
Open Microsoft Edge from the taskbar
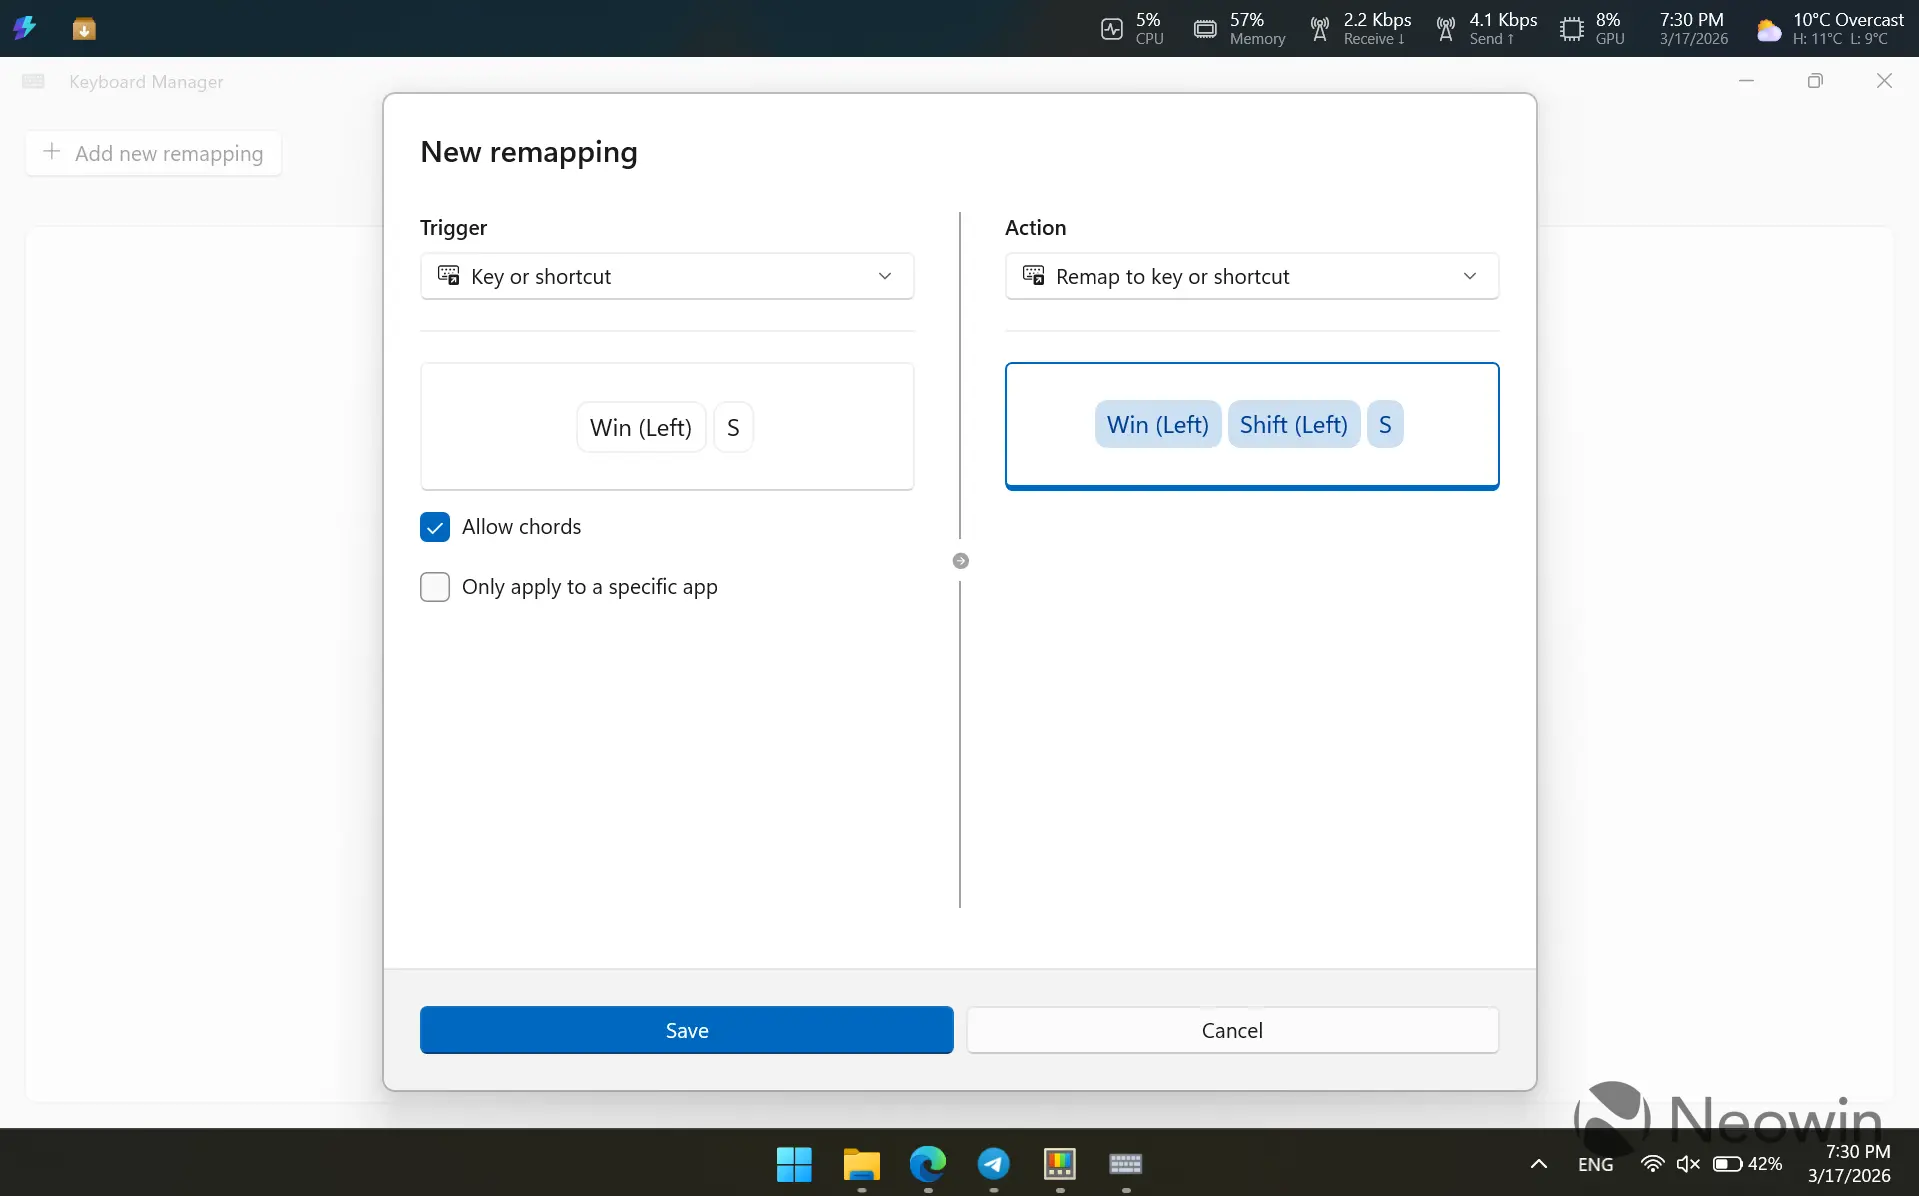[x=927, y=1164]
